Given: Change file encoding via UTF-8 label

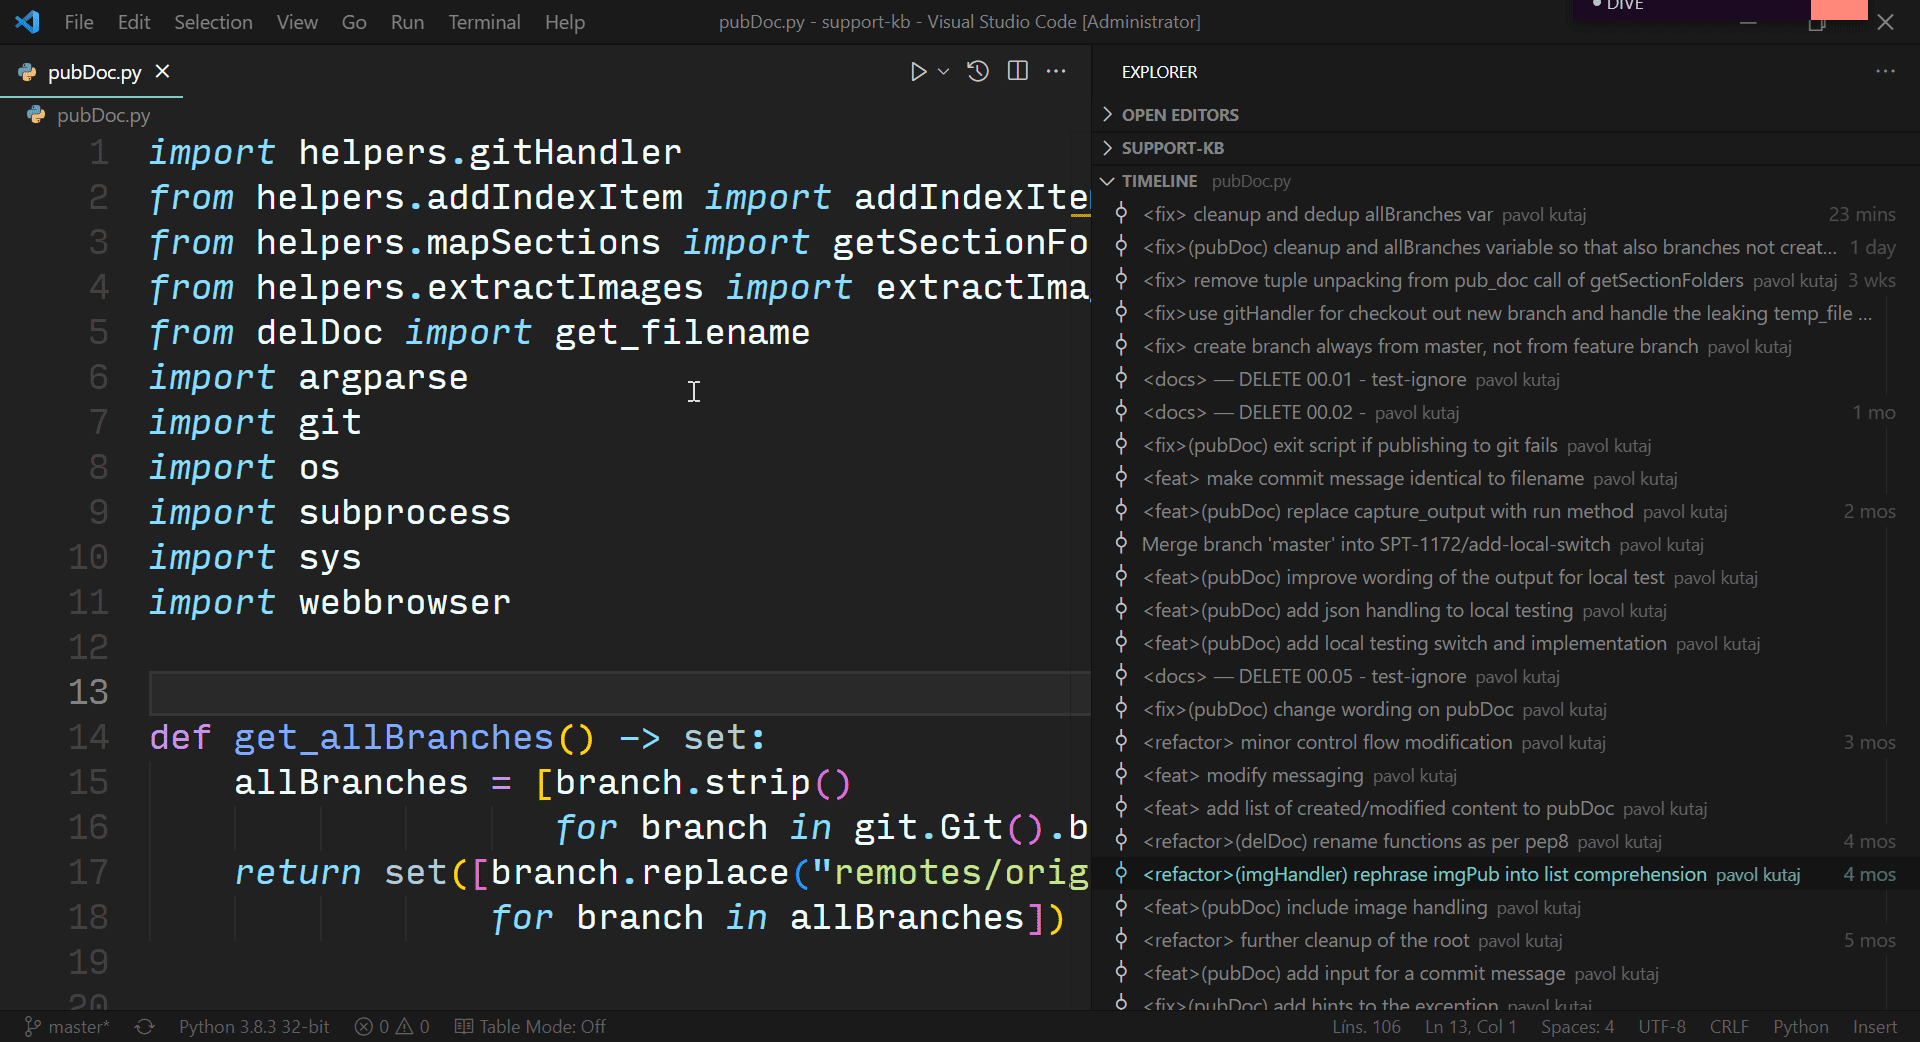Looking at the screenshot, I should [1661, 1026].
